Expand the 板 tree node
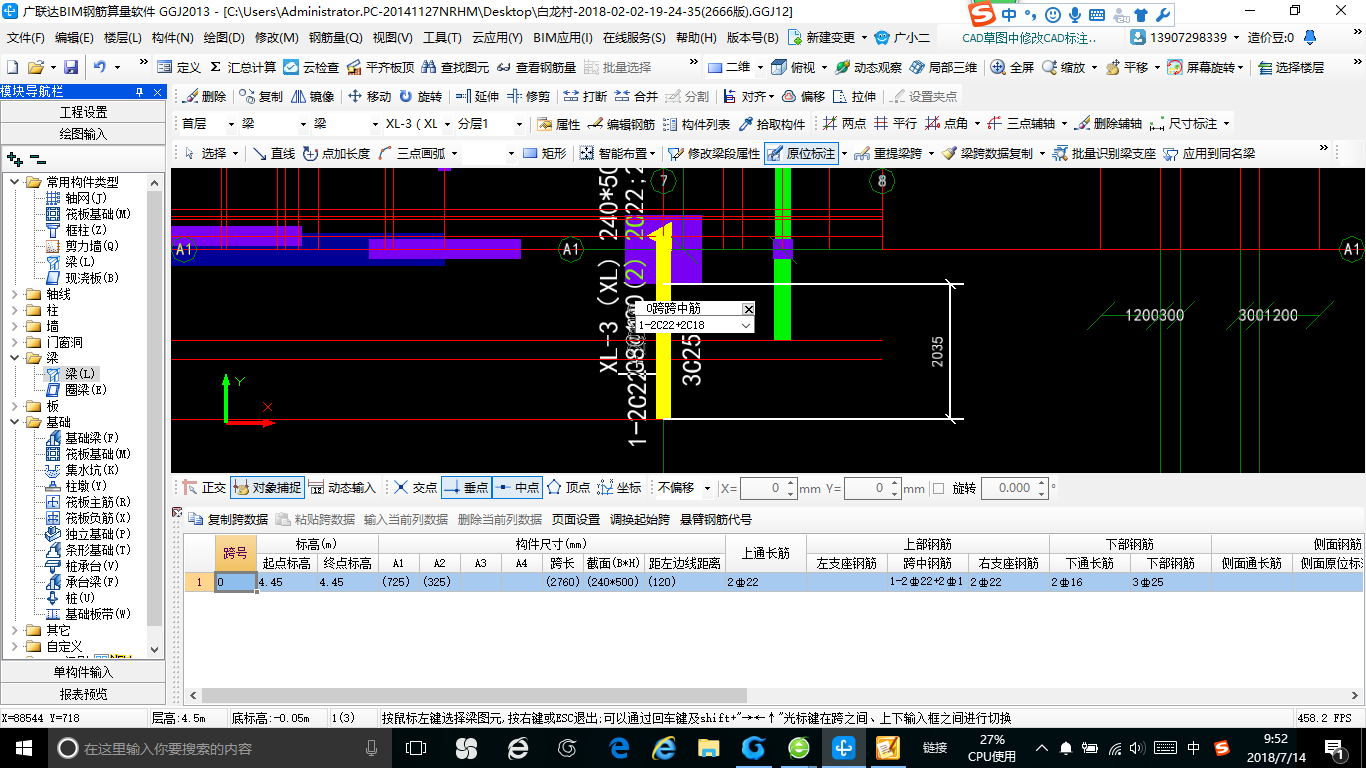 click(15, 406)
